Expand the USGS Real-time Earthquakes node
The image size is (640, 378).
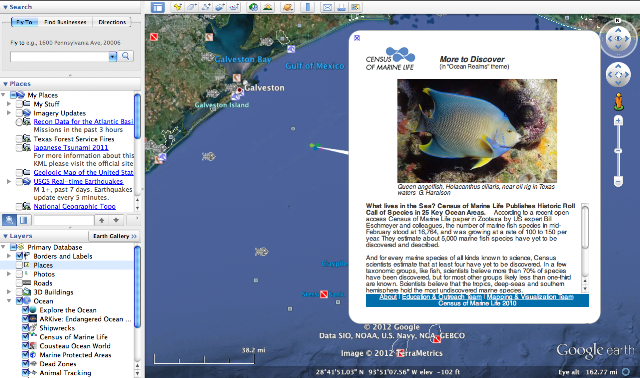(9, 181)
